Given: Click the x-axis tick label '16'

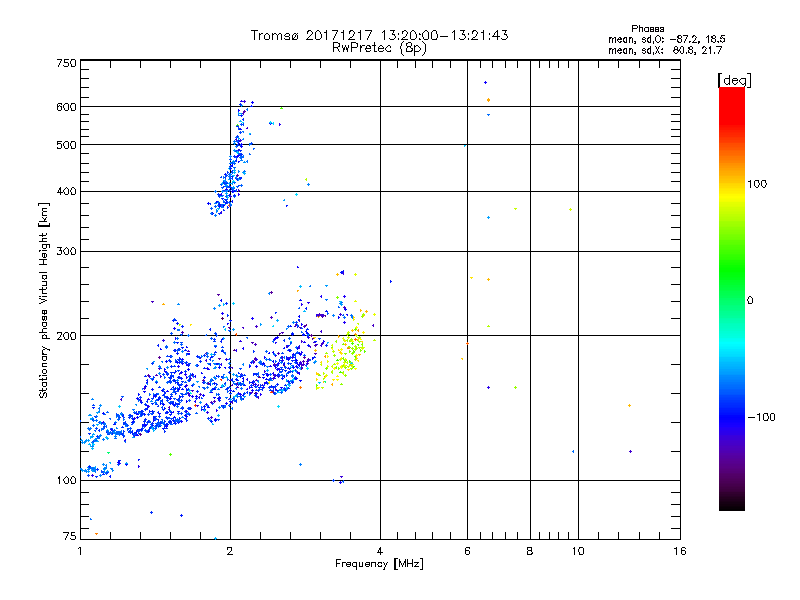Looking at the screenshot, I should (x=680, y=551).
